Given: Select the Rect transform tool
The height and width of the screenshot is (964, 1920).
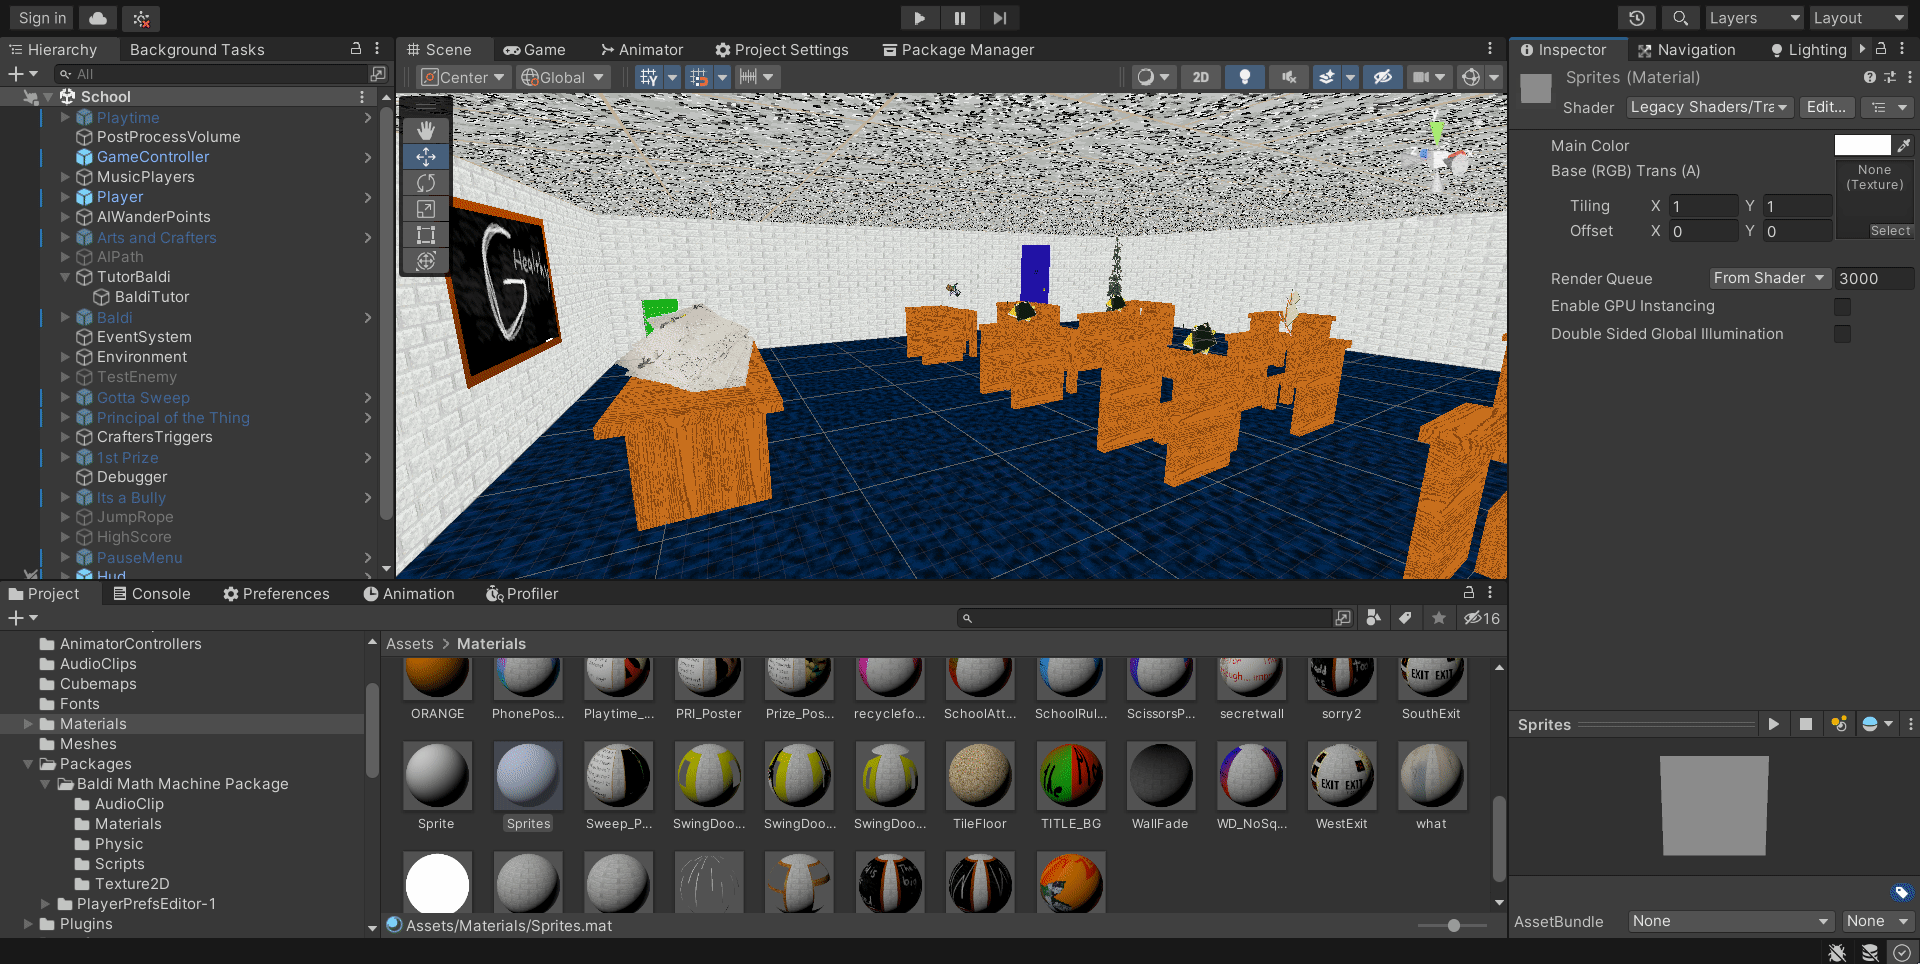Looking at the screenshot, I should [x=426, y=235].
